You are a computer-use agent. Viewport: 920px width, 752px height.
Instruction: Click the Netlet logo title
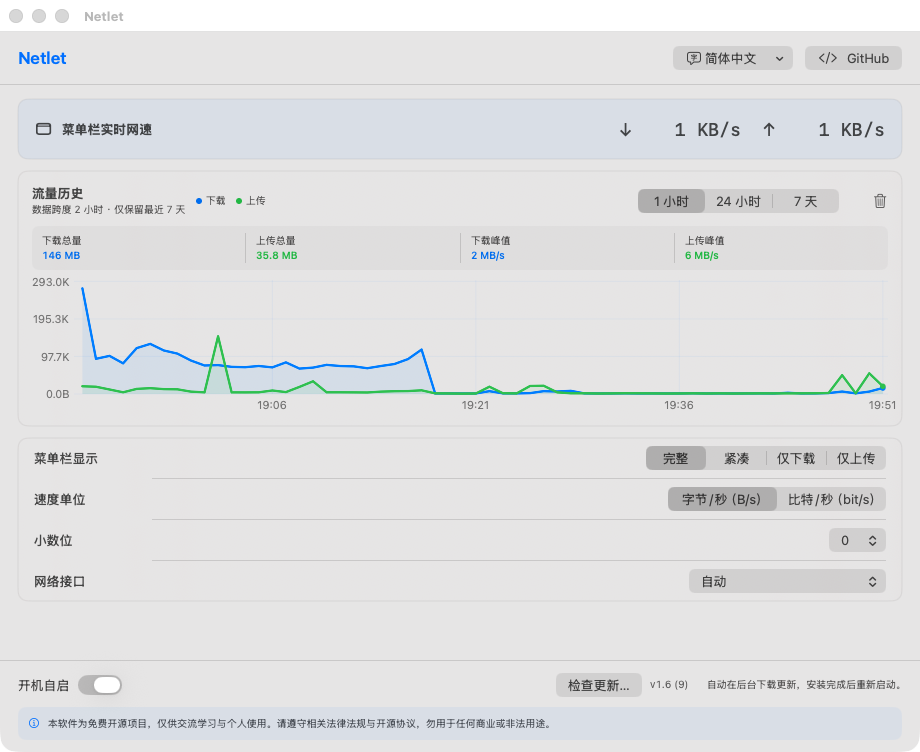click(42, 58)
